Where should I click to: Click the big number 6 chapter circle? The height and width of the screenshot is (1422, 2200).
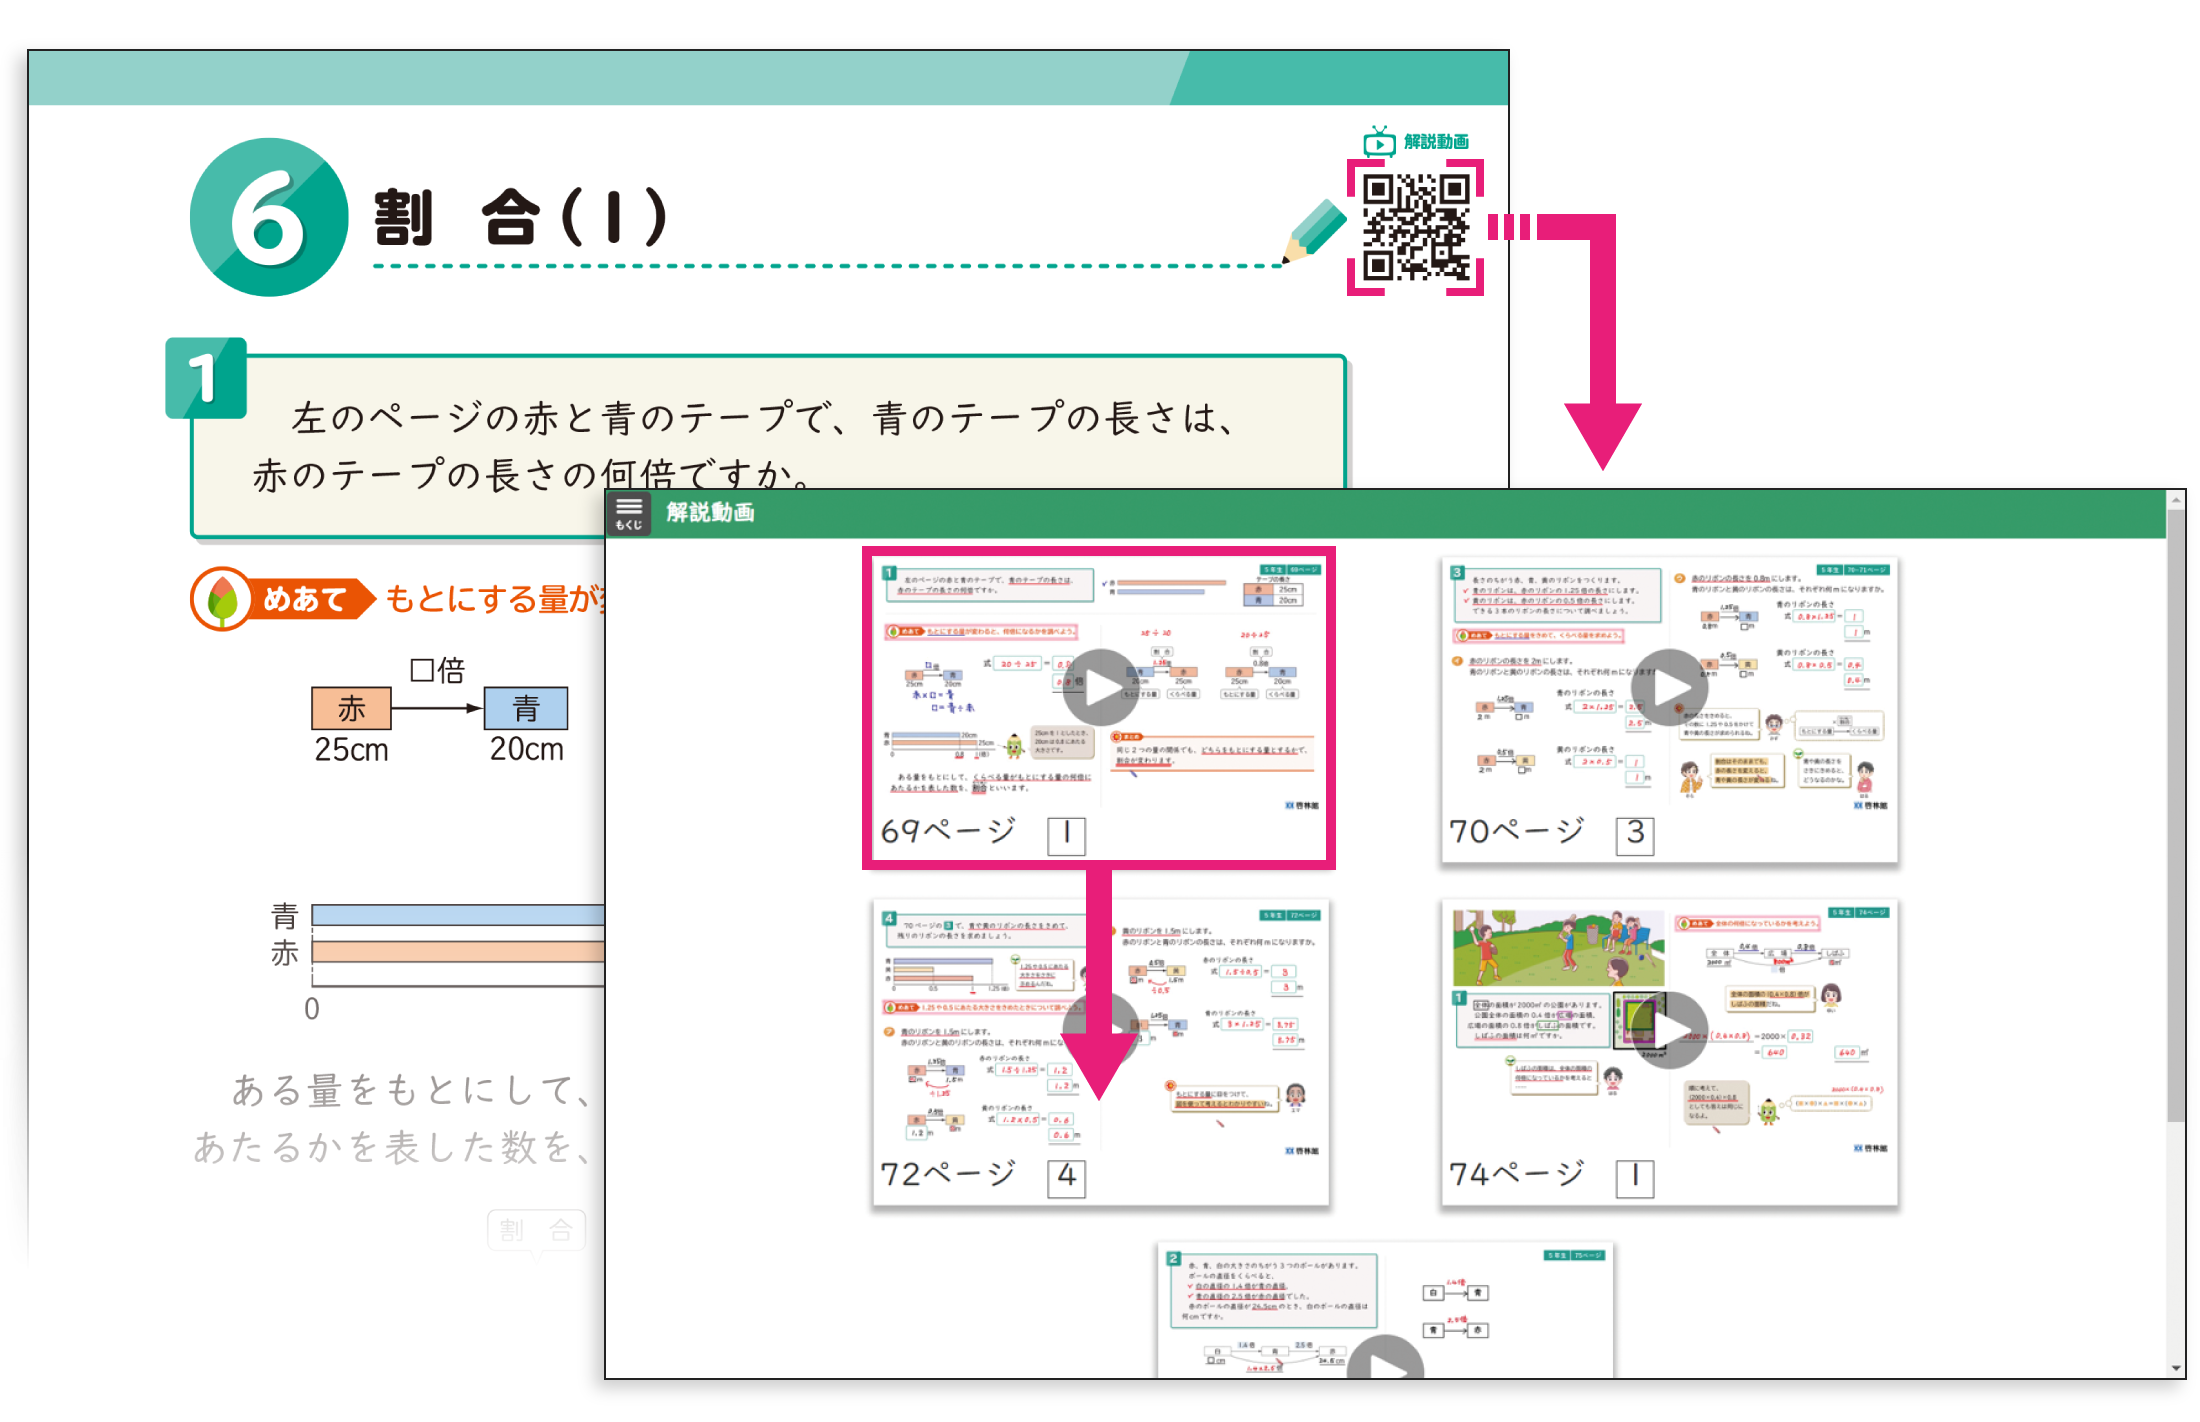pyautogui.click(x=269, y=218)
